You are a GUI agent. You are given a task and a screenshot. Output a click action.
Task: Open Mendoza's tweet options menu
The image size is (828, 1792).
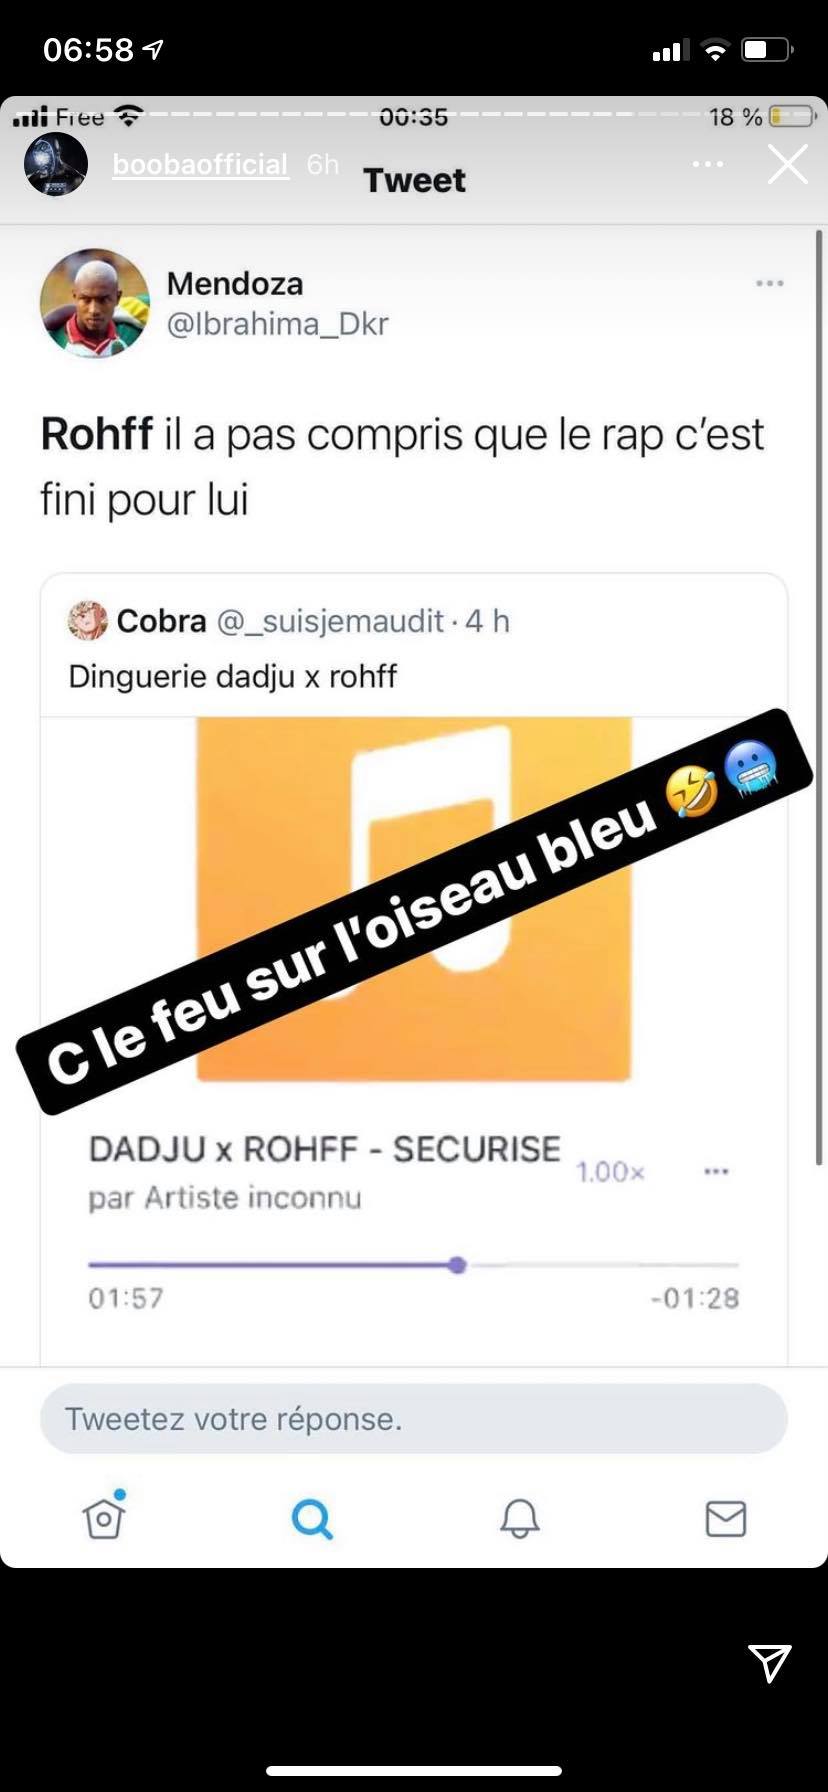click(770, 284)
